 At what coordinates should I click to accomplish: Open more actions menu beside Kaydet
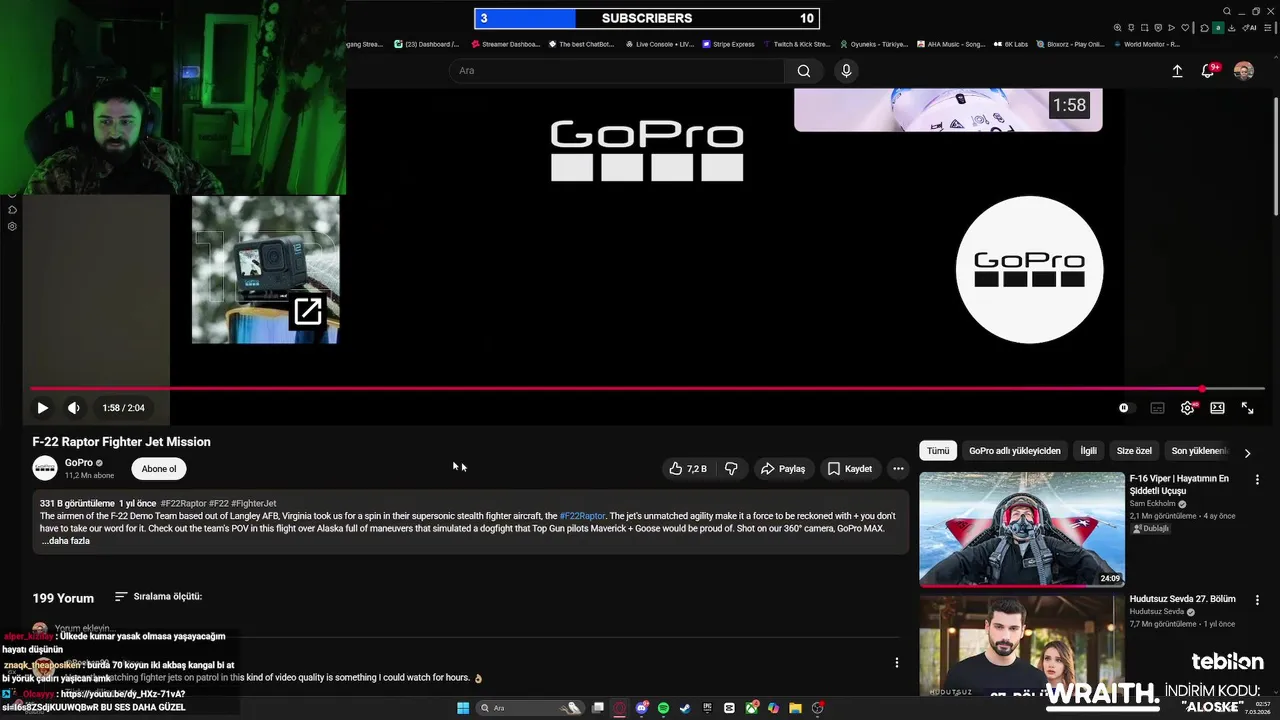pos(898,469)
